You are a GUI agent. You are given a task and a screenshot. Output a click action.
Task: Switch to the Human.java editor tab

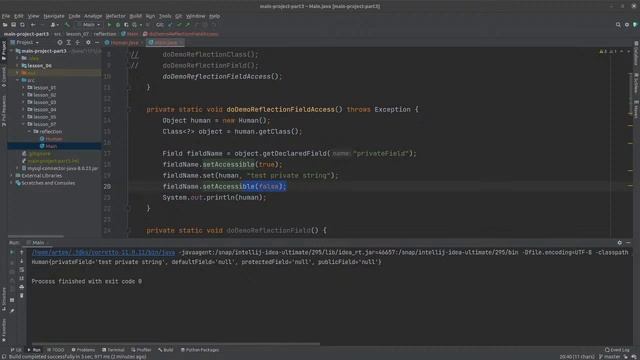coord(124,42)
